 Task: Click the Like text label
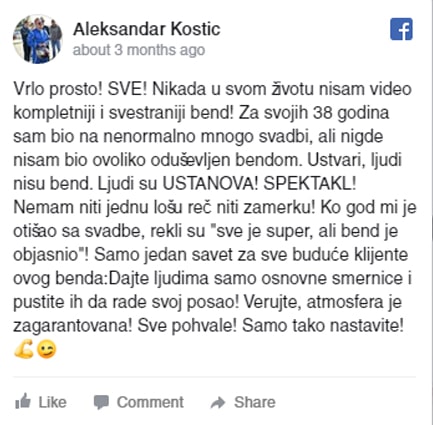click(x=53, y=402)
